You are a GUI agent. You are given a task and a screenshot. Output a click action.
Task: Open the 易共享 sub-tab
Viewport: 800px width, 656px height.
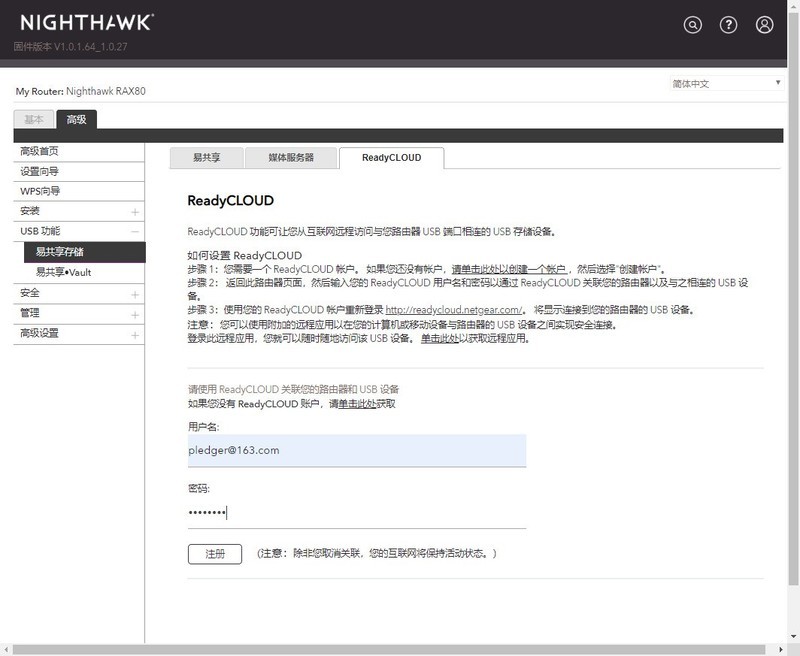click(207, 158)
